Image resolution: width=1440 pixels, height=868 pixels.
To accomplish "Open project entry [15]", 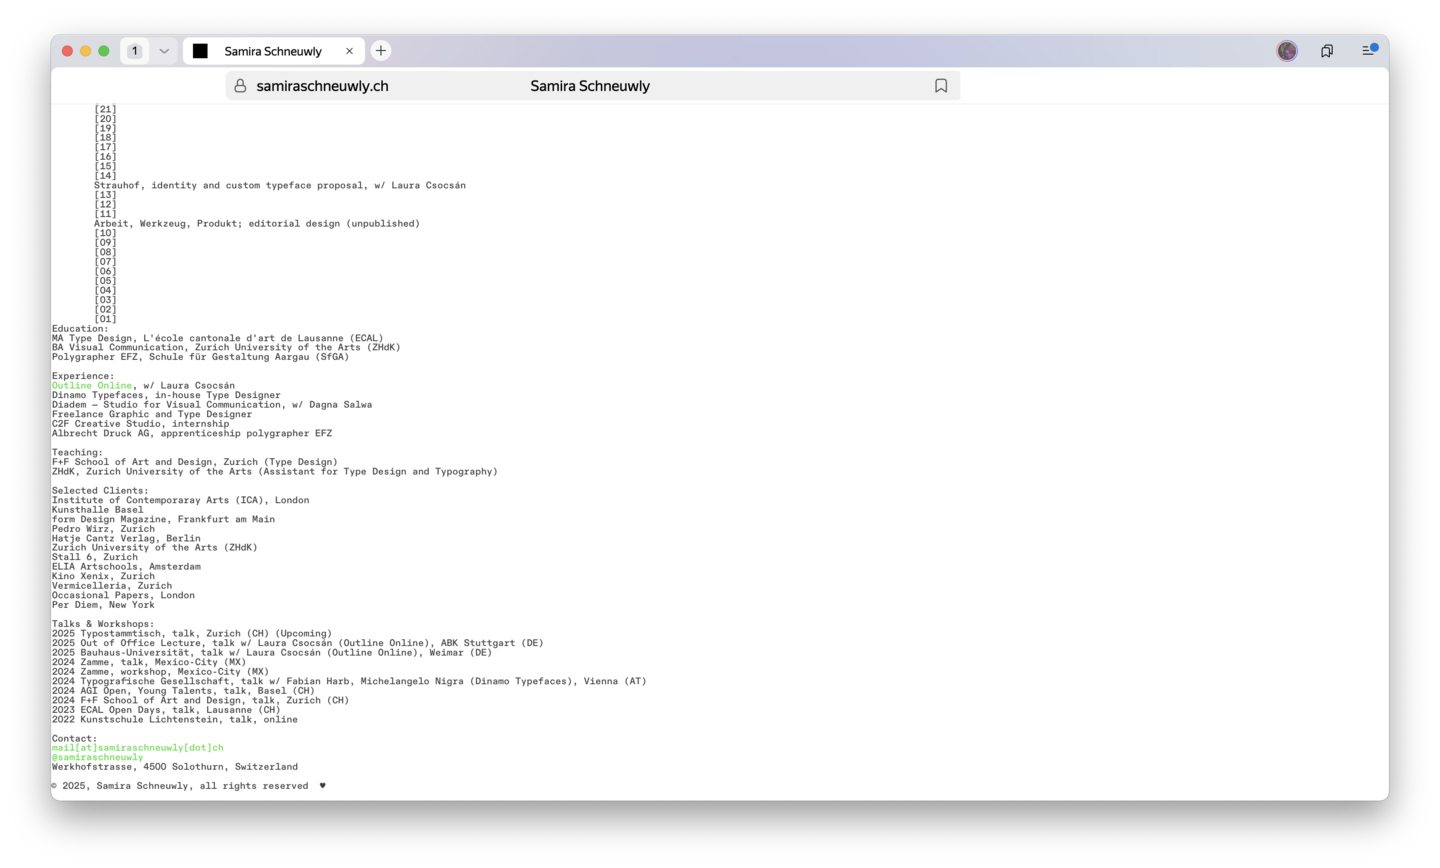I will coord(105,167).
